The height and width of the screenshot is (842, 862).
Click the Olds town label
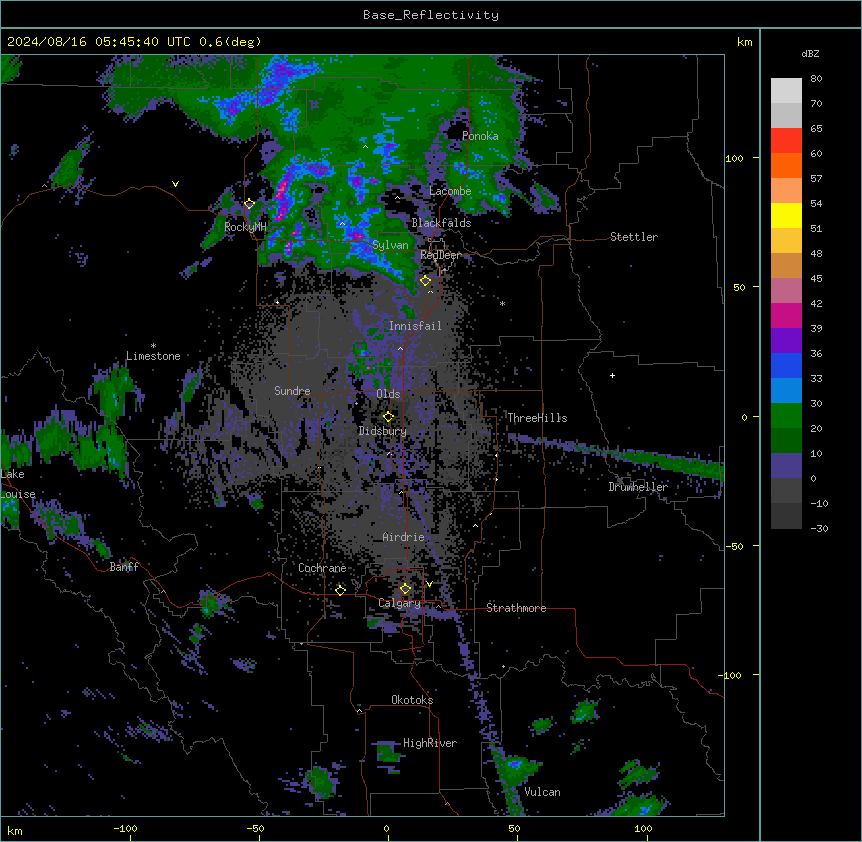[x=388, y=394]
